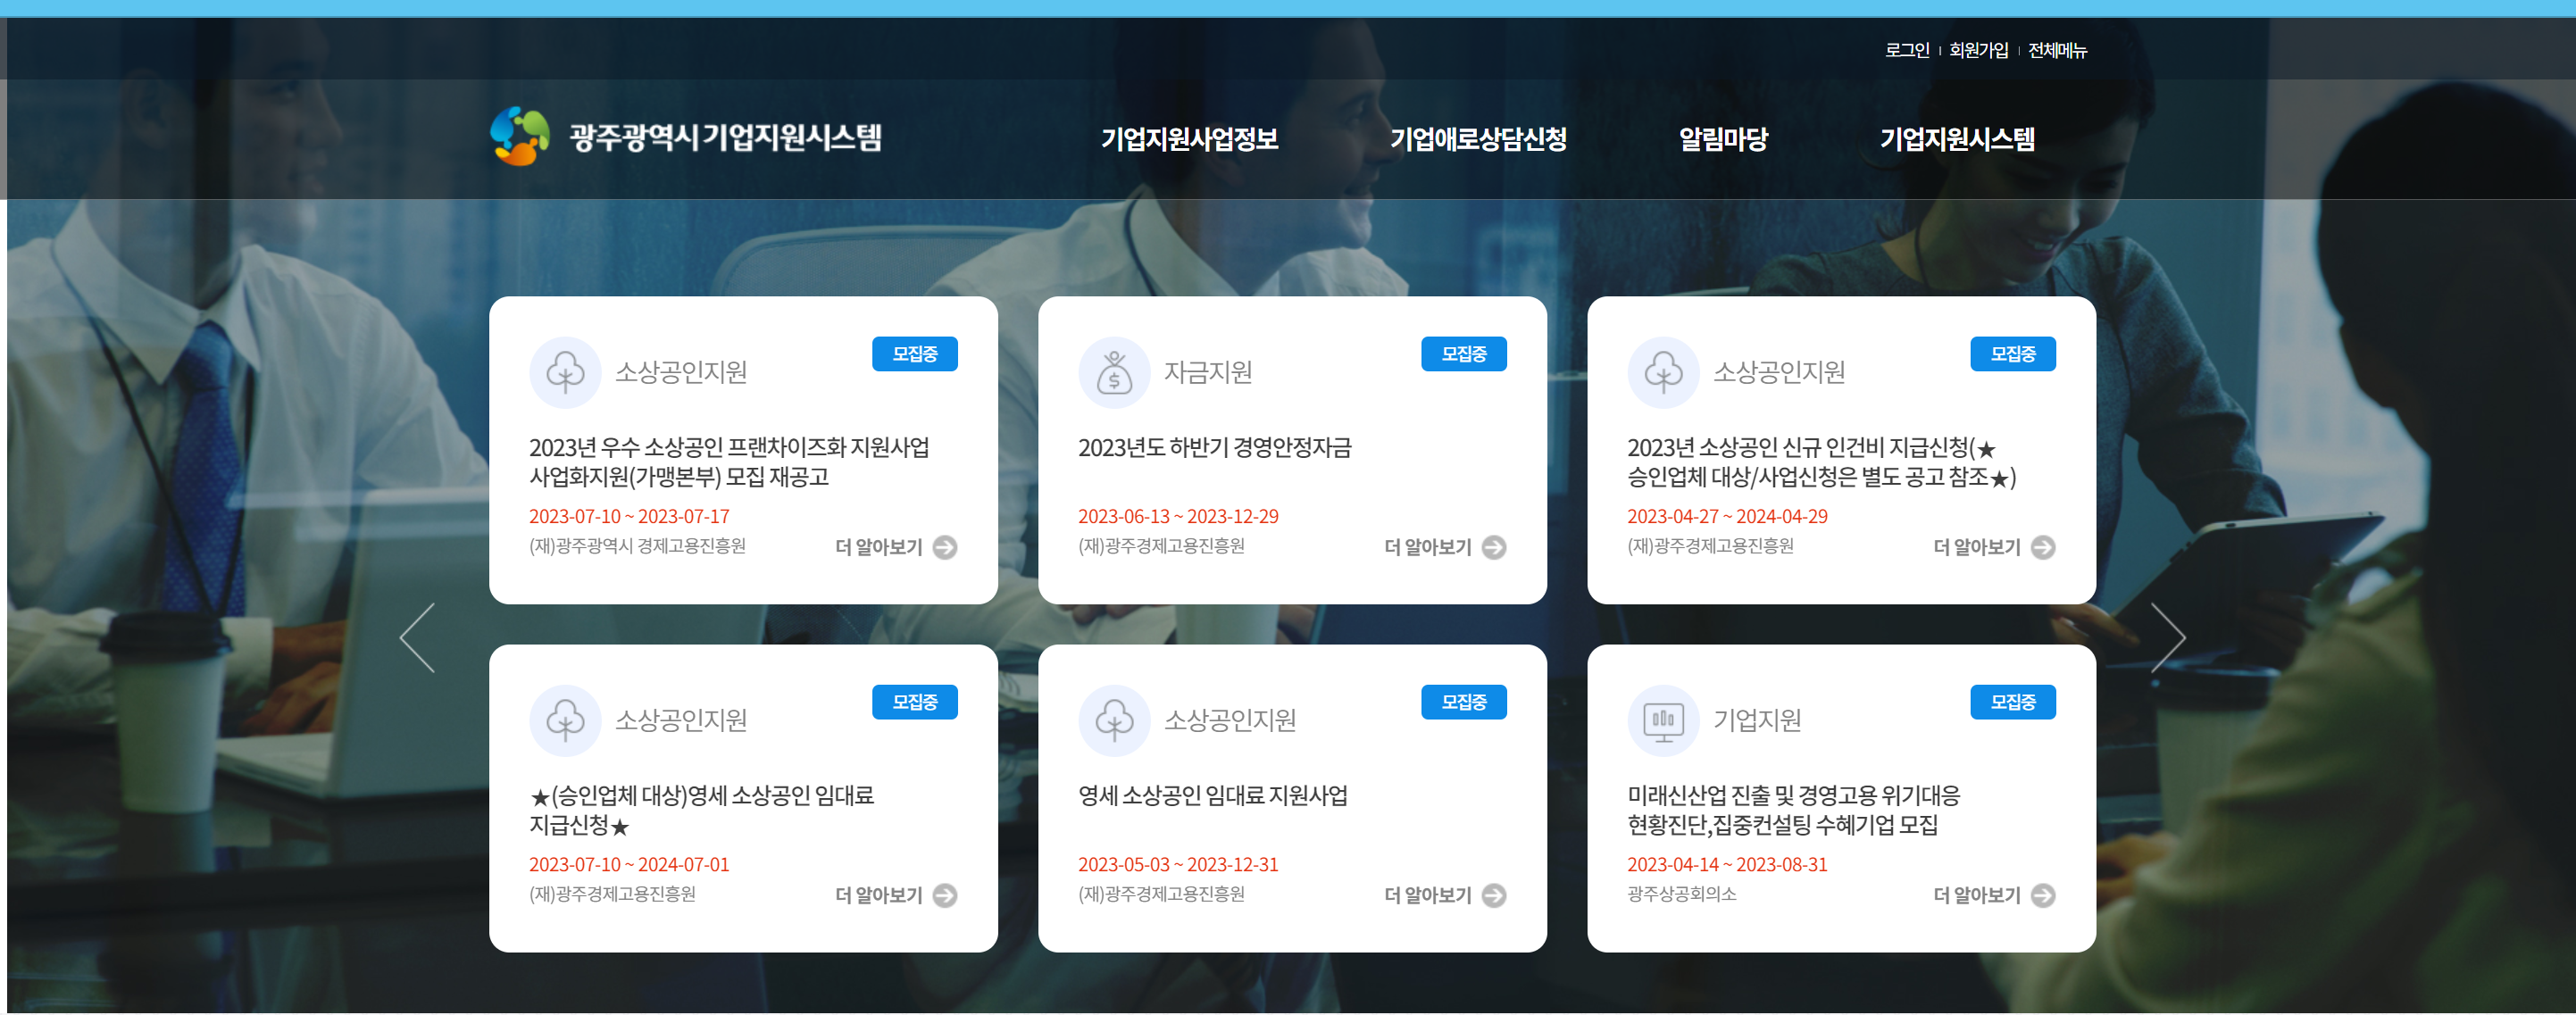Click arrow icon on 미래신산업 진출 card

coord(2043,895)
